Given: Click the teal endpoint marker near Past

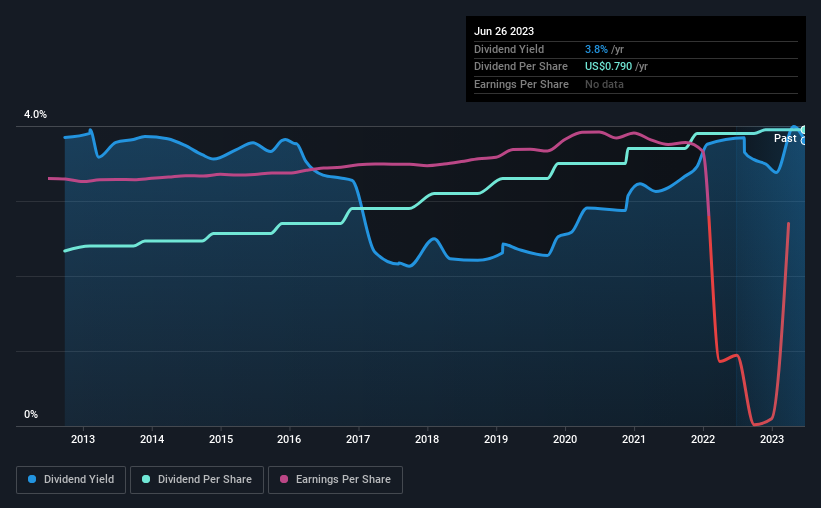Looking at the screenshot, I should tap(804, 130).
